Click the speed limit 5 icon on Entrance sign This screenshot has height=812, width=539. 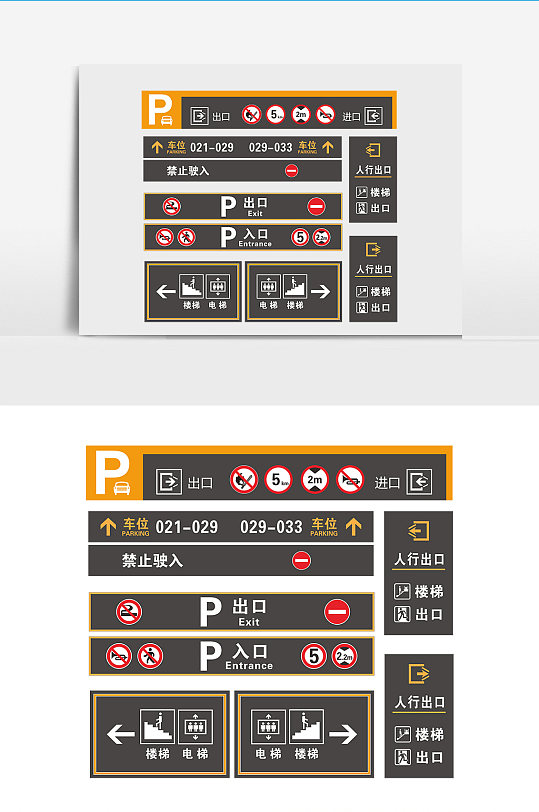(314, 656)
